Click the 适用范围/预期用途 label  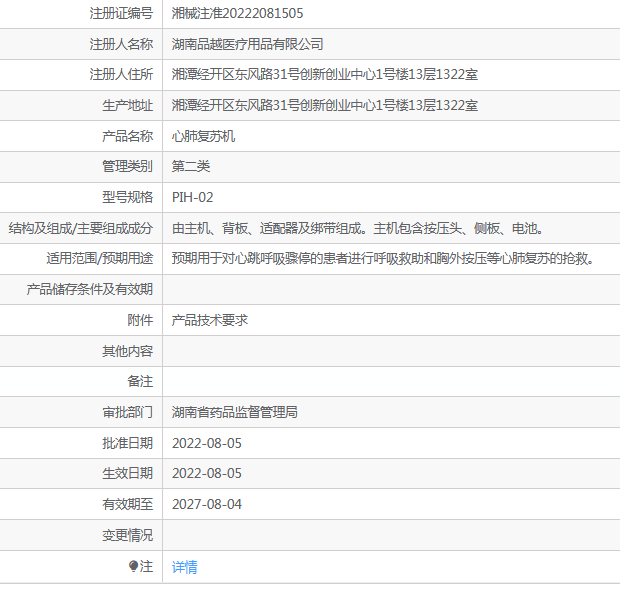tap(100, 259)
